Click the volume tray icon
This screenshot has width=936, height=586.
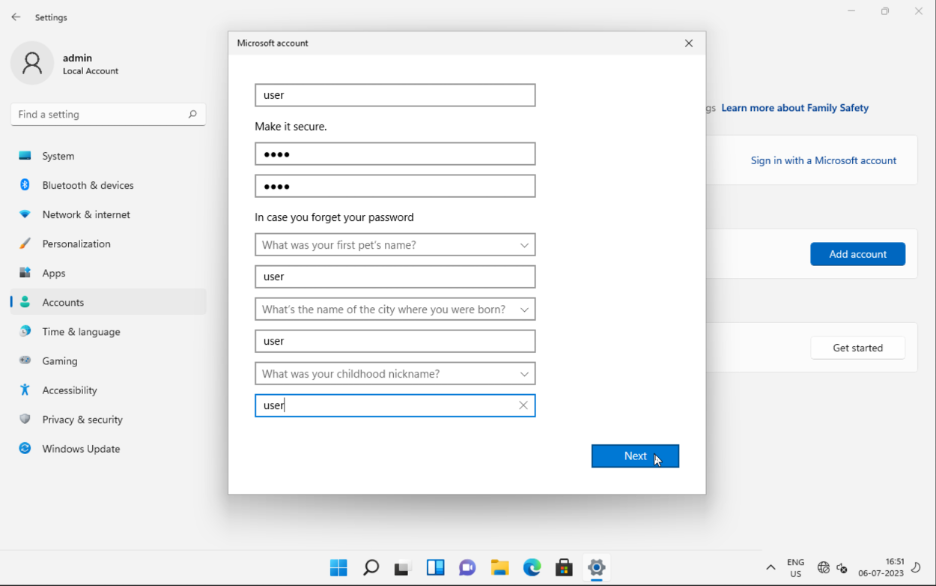(842, 568)
